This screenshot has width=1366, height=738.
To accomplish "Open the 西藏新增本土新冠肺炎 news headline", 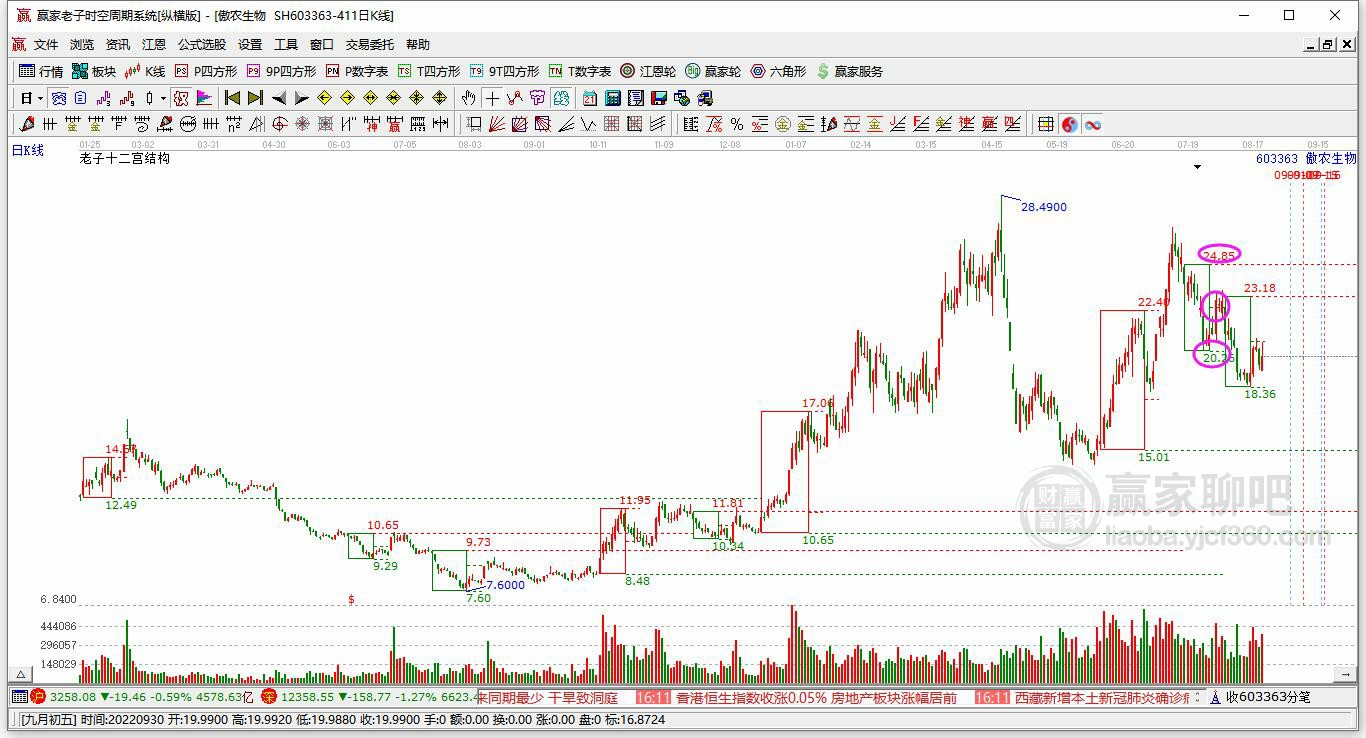I will [x=1102, y=697].
